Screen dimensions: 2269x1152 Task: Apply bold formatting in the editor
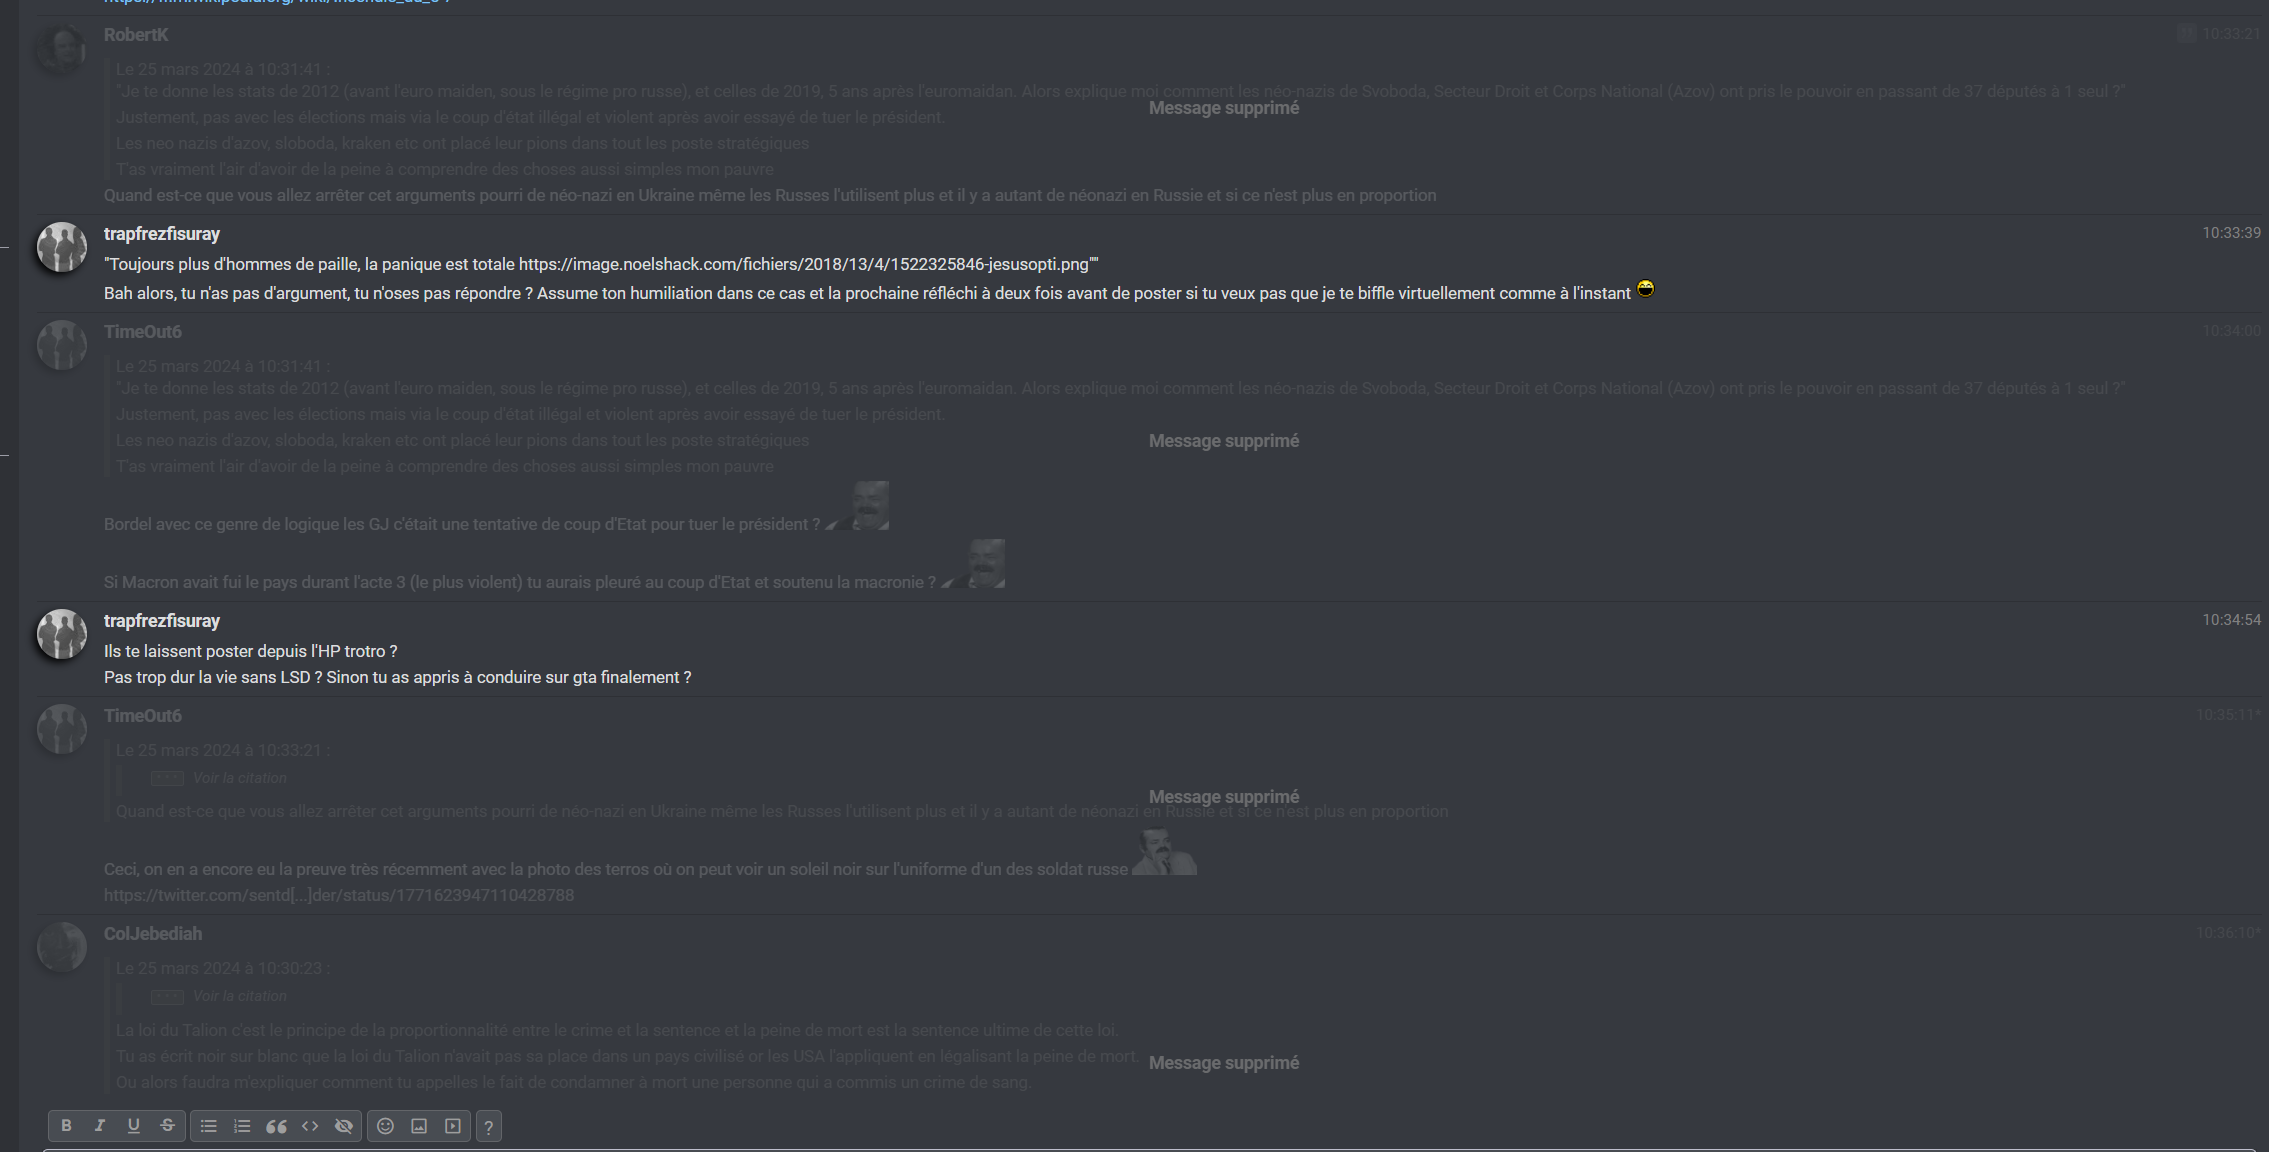(x=66, y=1126)
